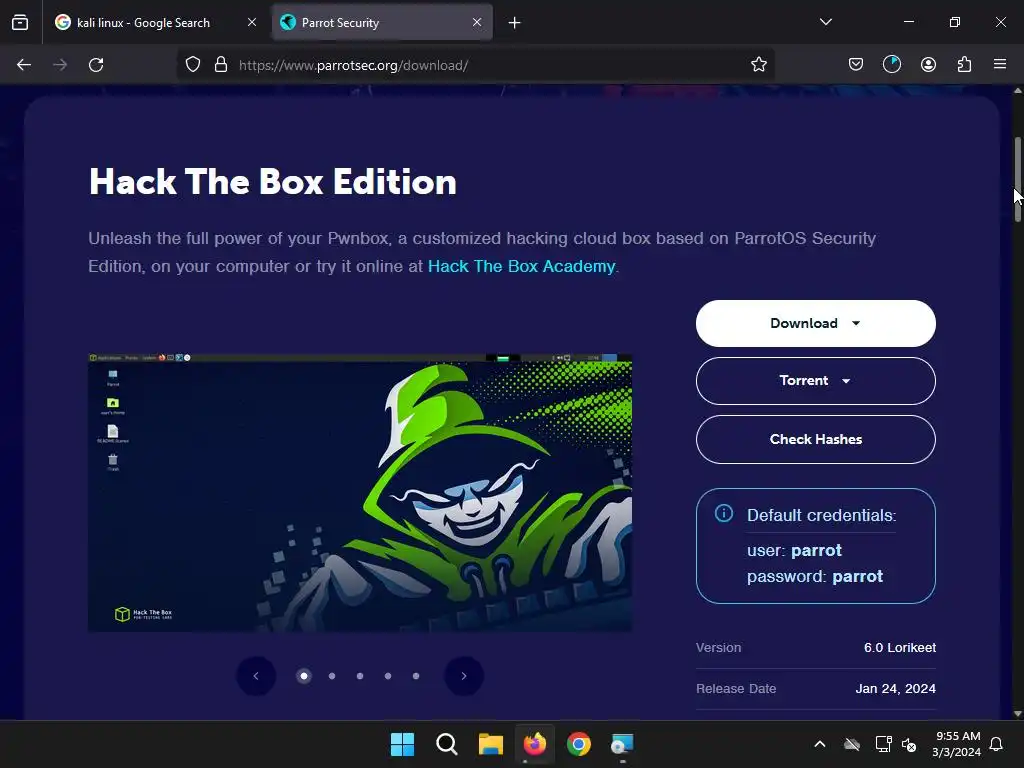Image resolution: width=1024 pixels, height=768 pixels.
Task: Go back to the previous page
Action: pos(24,65)
